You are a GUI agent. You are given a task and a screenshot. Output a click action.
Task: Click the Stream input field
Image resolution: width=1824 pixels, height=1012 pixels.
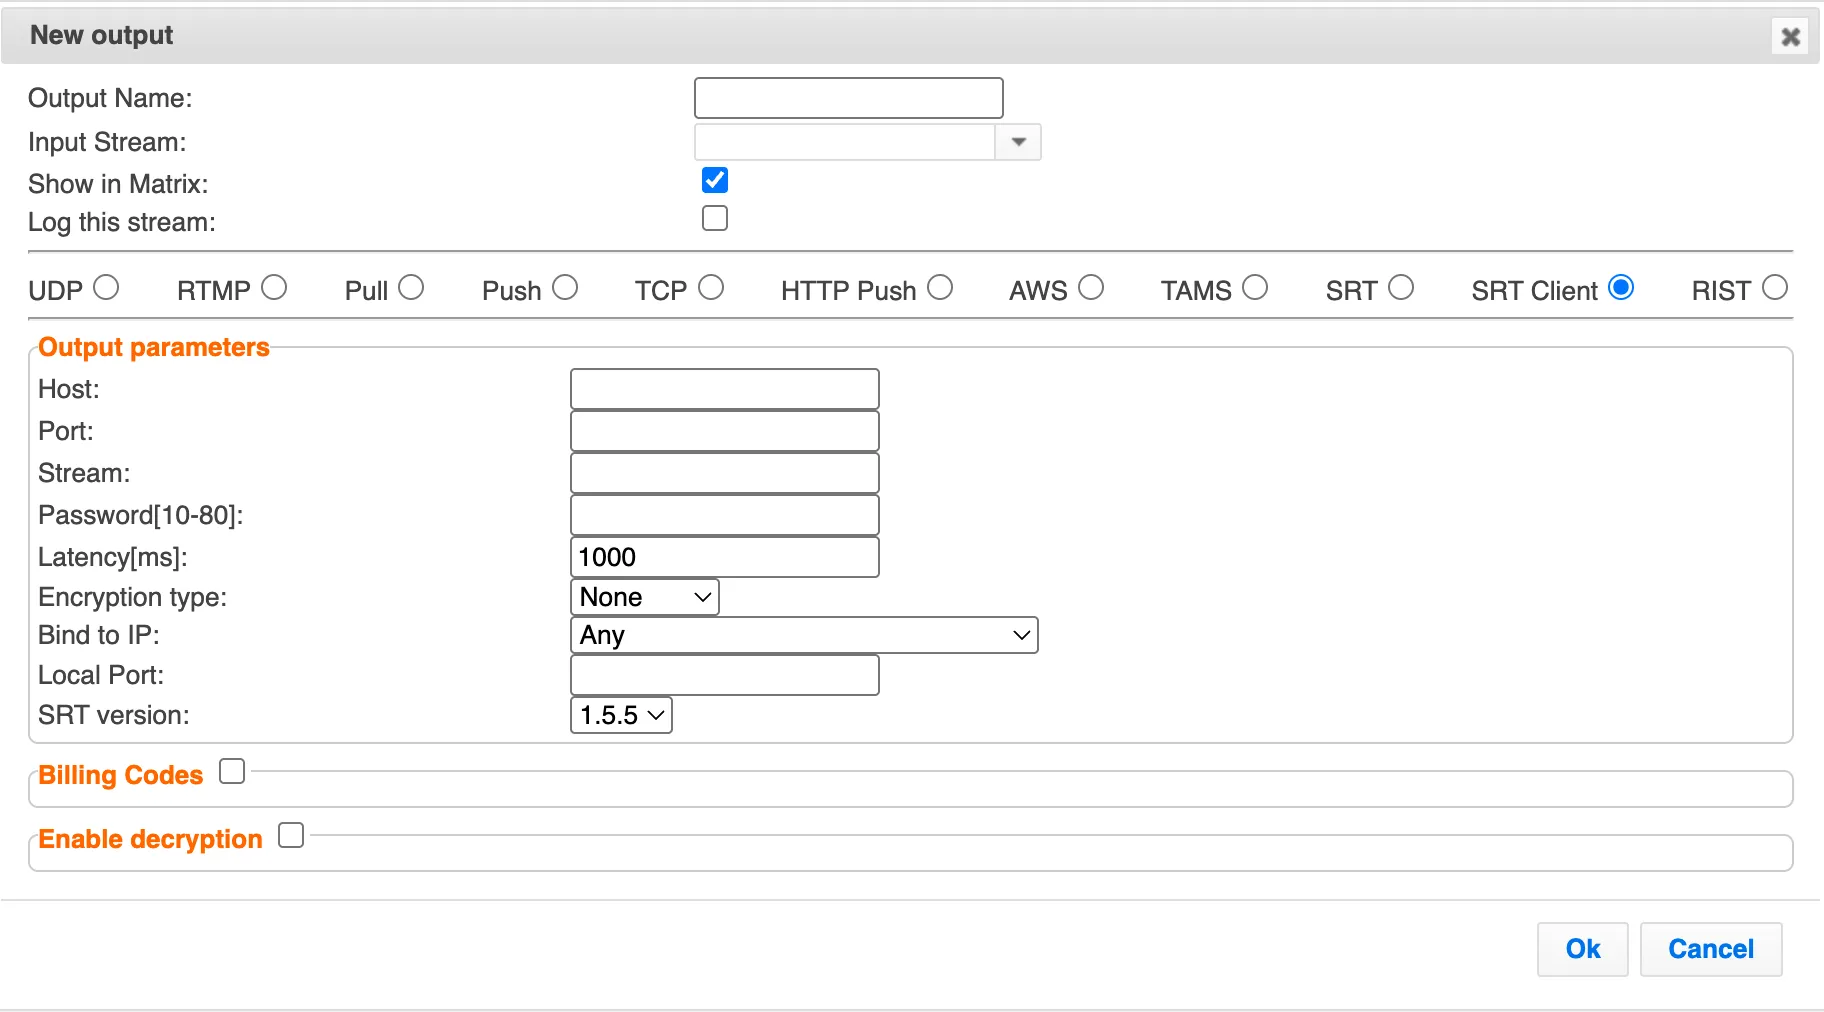[x=725, y=473]
